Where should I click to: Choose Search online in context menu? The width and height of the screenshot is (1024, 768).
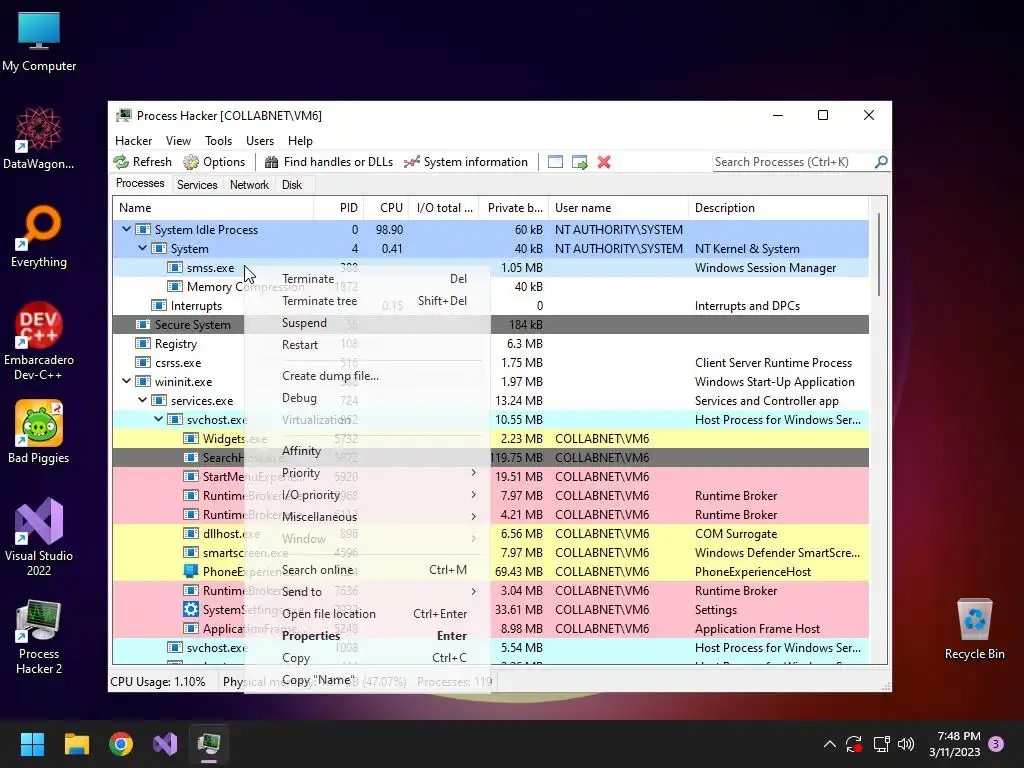(x=367, y=570)
